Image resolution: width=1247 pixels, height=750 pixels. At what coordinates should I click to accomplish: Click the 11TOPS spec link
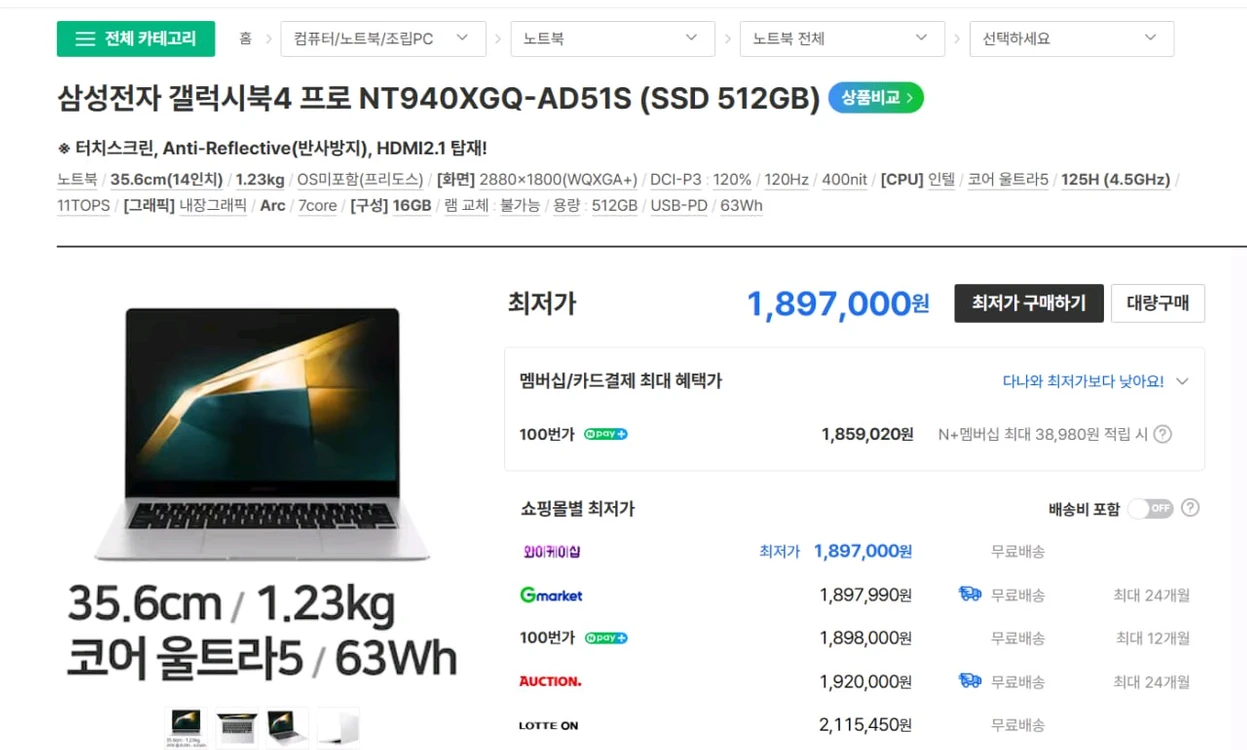pos(84,206)
